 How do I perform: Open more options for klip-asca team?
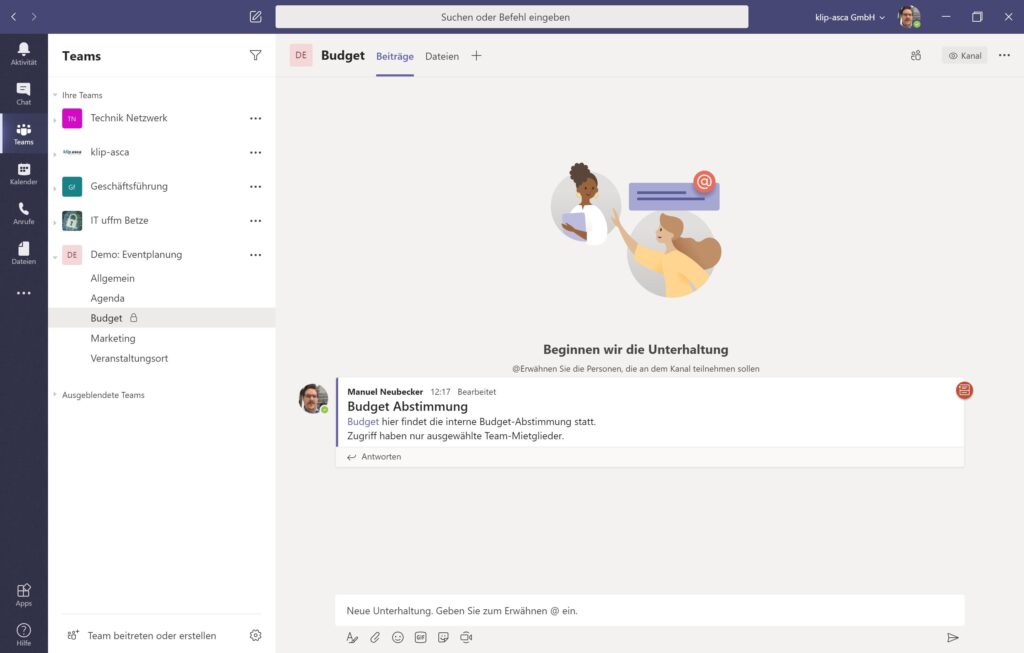(255, 152)
